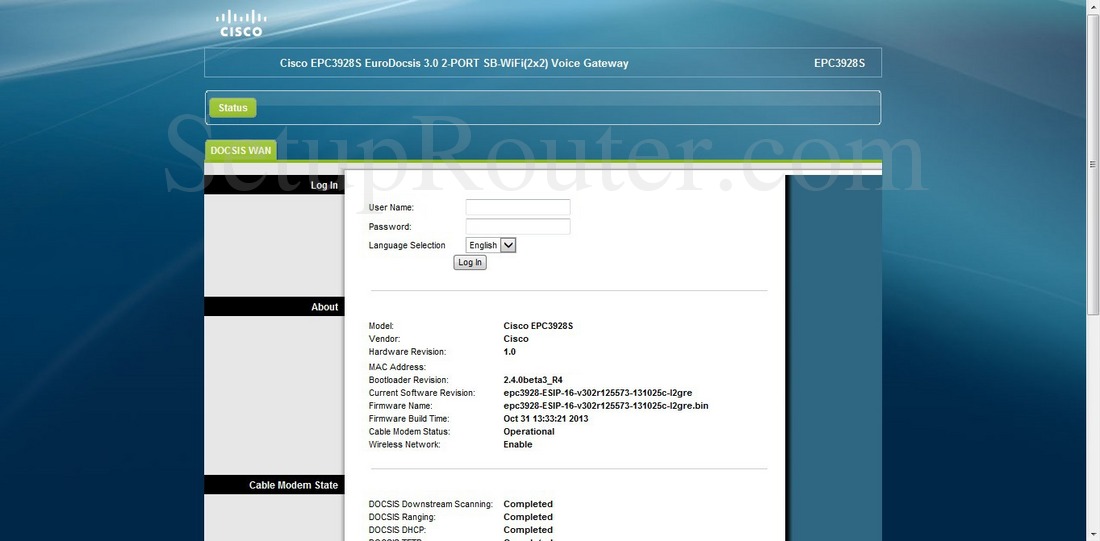Click the scrollbar down arrow
The image size is (1100, 541).
coord(1092,533)
